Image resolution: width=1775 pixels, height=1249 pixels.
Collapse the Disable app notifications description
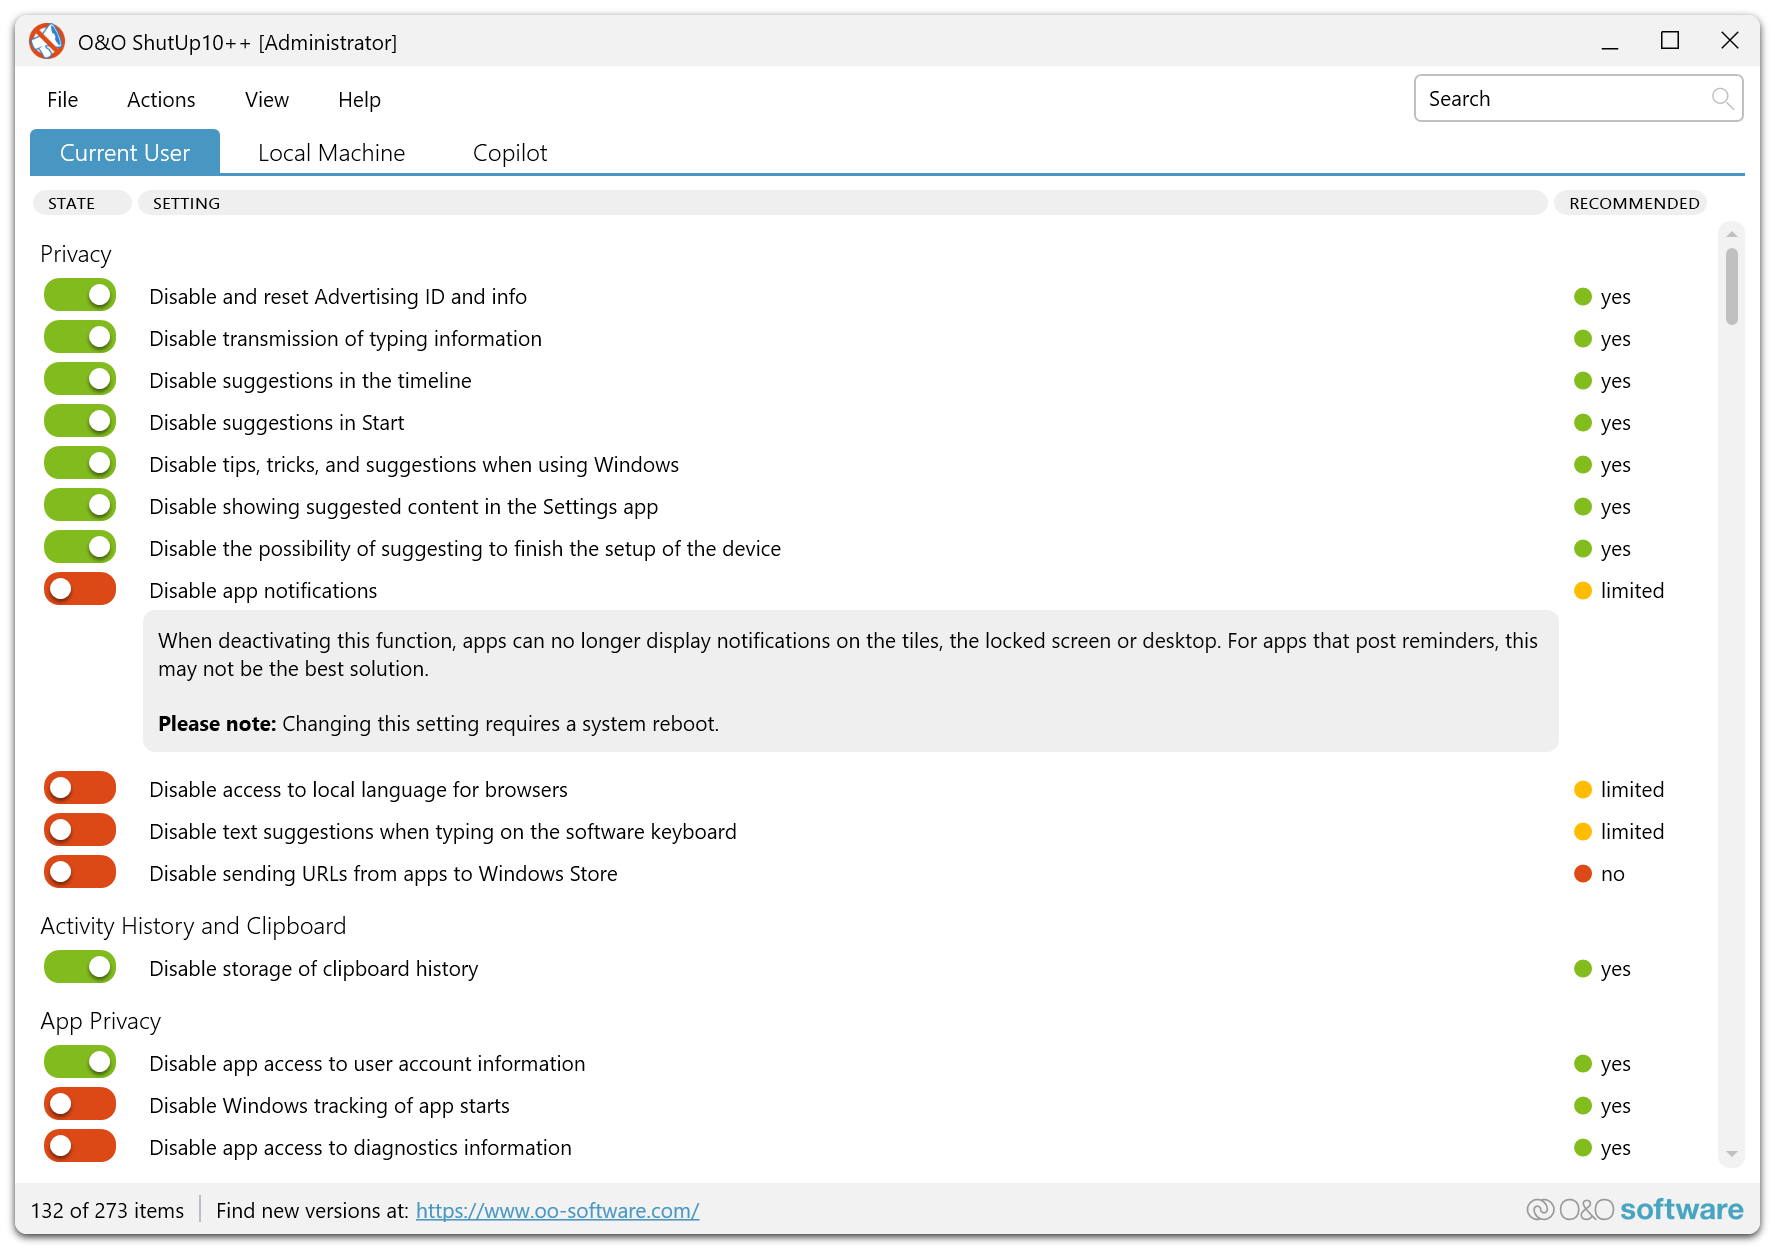point(263,591)
